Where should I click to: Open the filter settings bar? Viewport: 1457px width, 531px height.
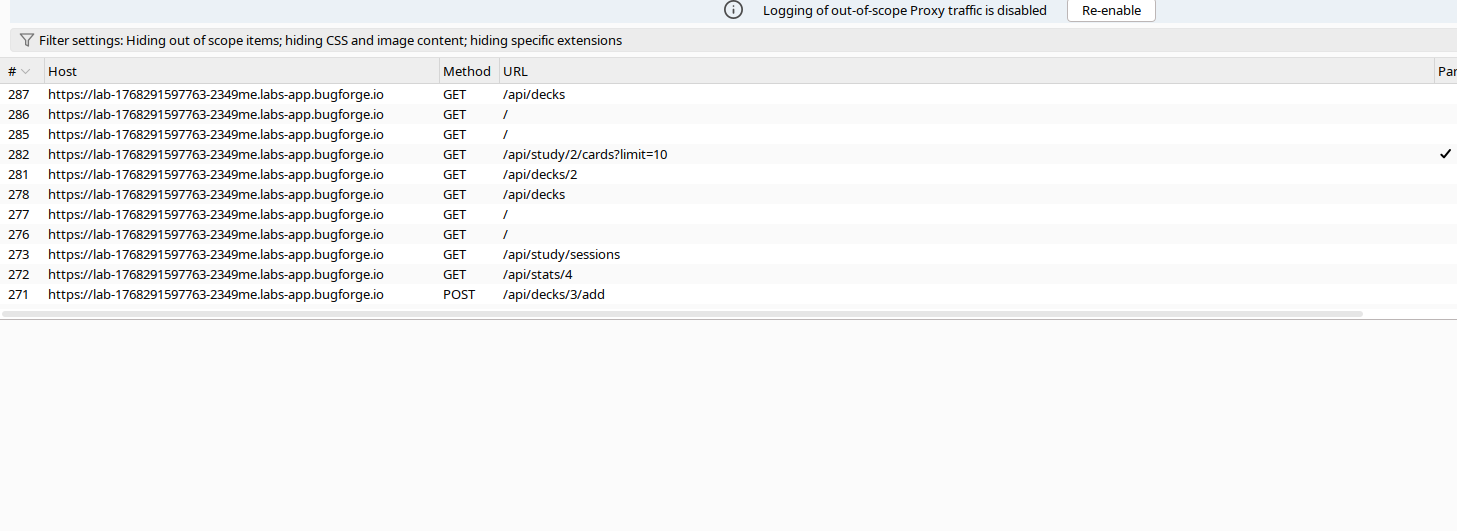coord(330,41)
